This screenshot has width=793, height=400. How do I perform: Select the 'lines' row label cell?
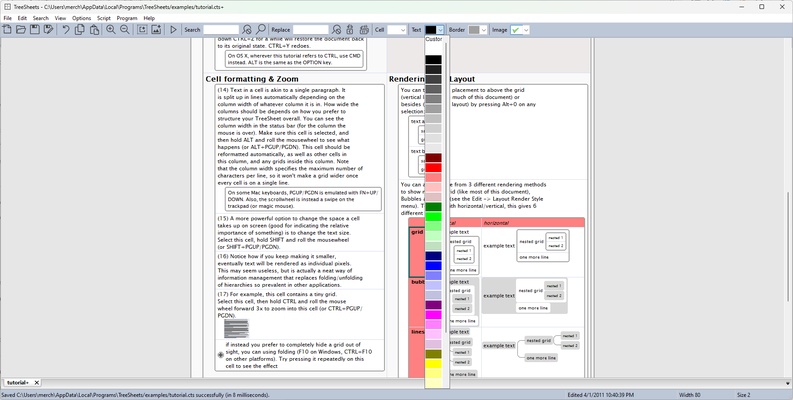click(x=417, y=352)
